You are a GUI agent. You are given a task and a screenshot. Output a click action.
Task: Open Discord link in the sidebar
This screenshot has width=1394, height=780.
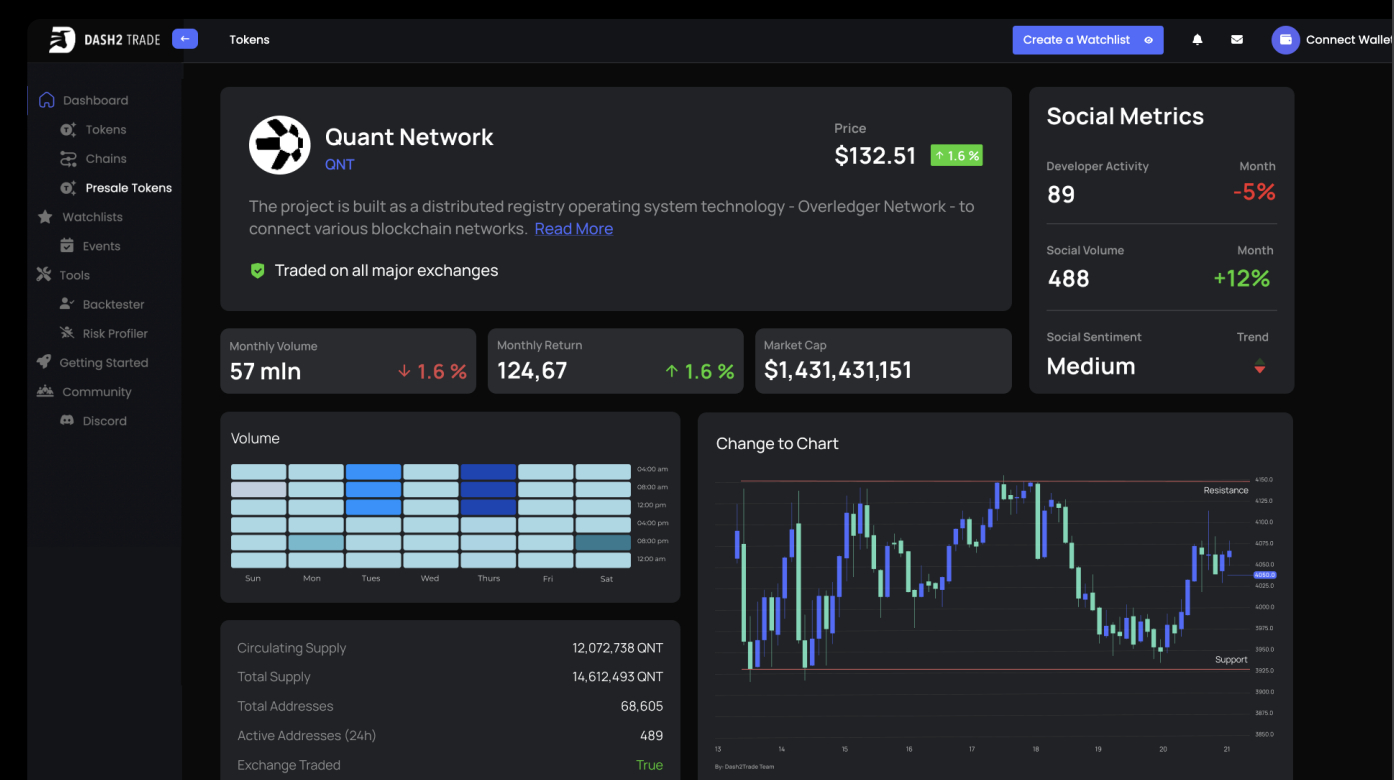(105, 421)
